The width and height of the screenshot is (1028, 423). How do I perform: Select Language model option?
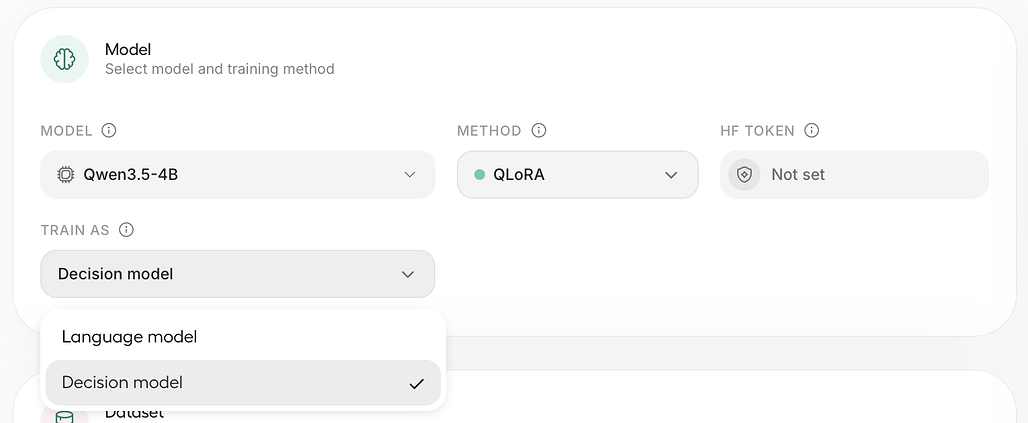pyautogui.click(x=243, y=337)
